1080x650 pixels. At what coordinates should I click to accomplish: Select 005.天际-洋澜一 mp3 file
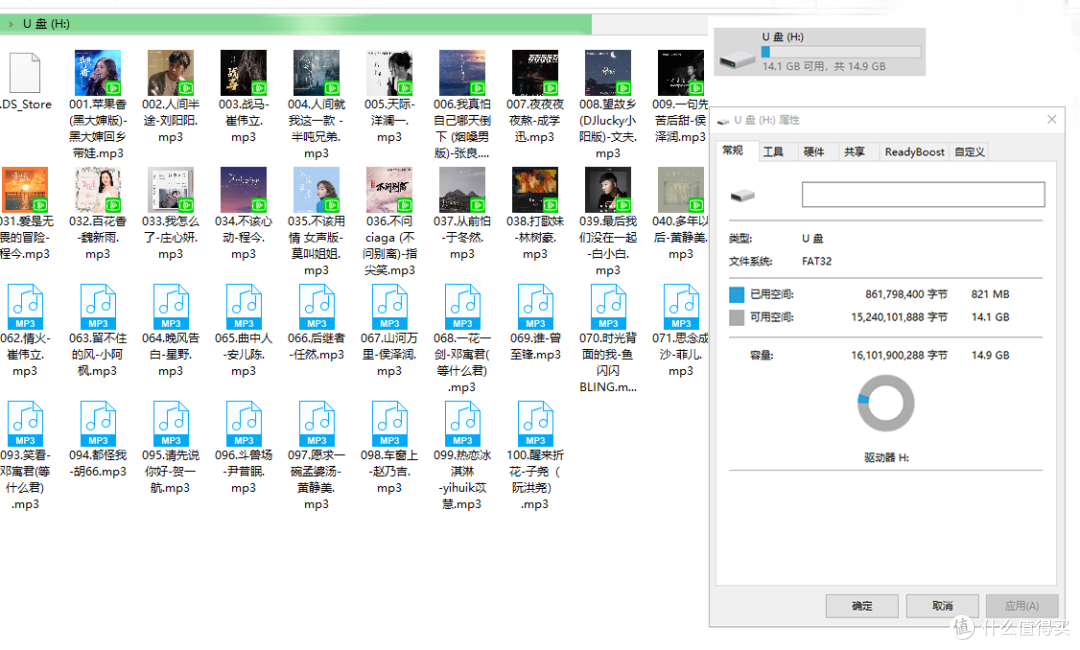[x=389, y=72]
